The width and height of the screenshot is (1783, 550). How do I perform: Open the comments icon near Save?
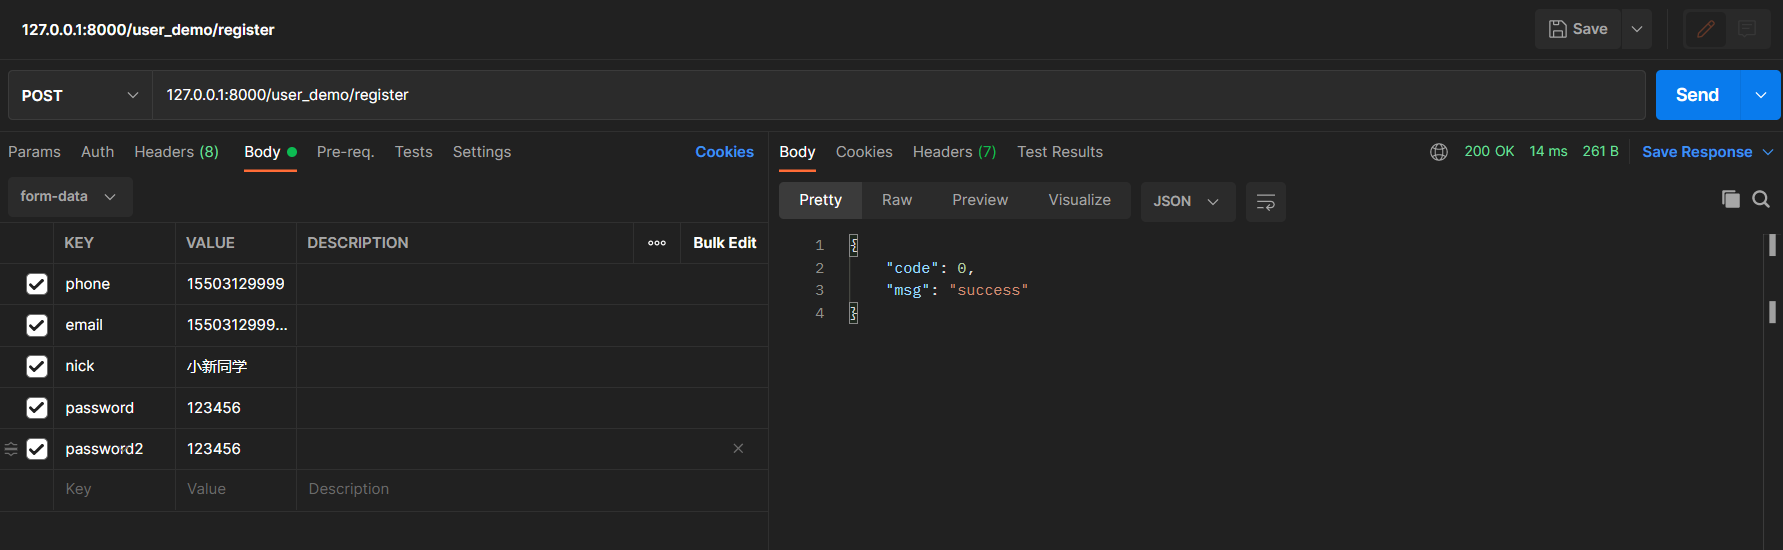point(1747,29)
